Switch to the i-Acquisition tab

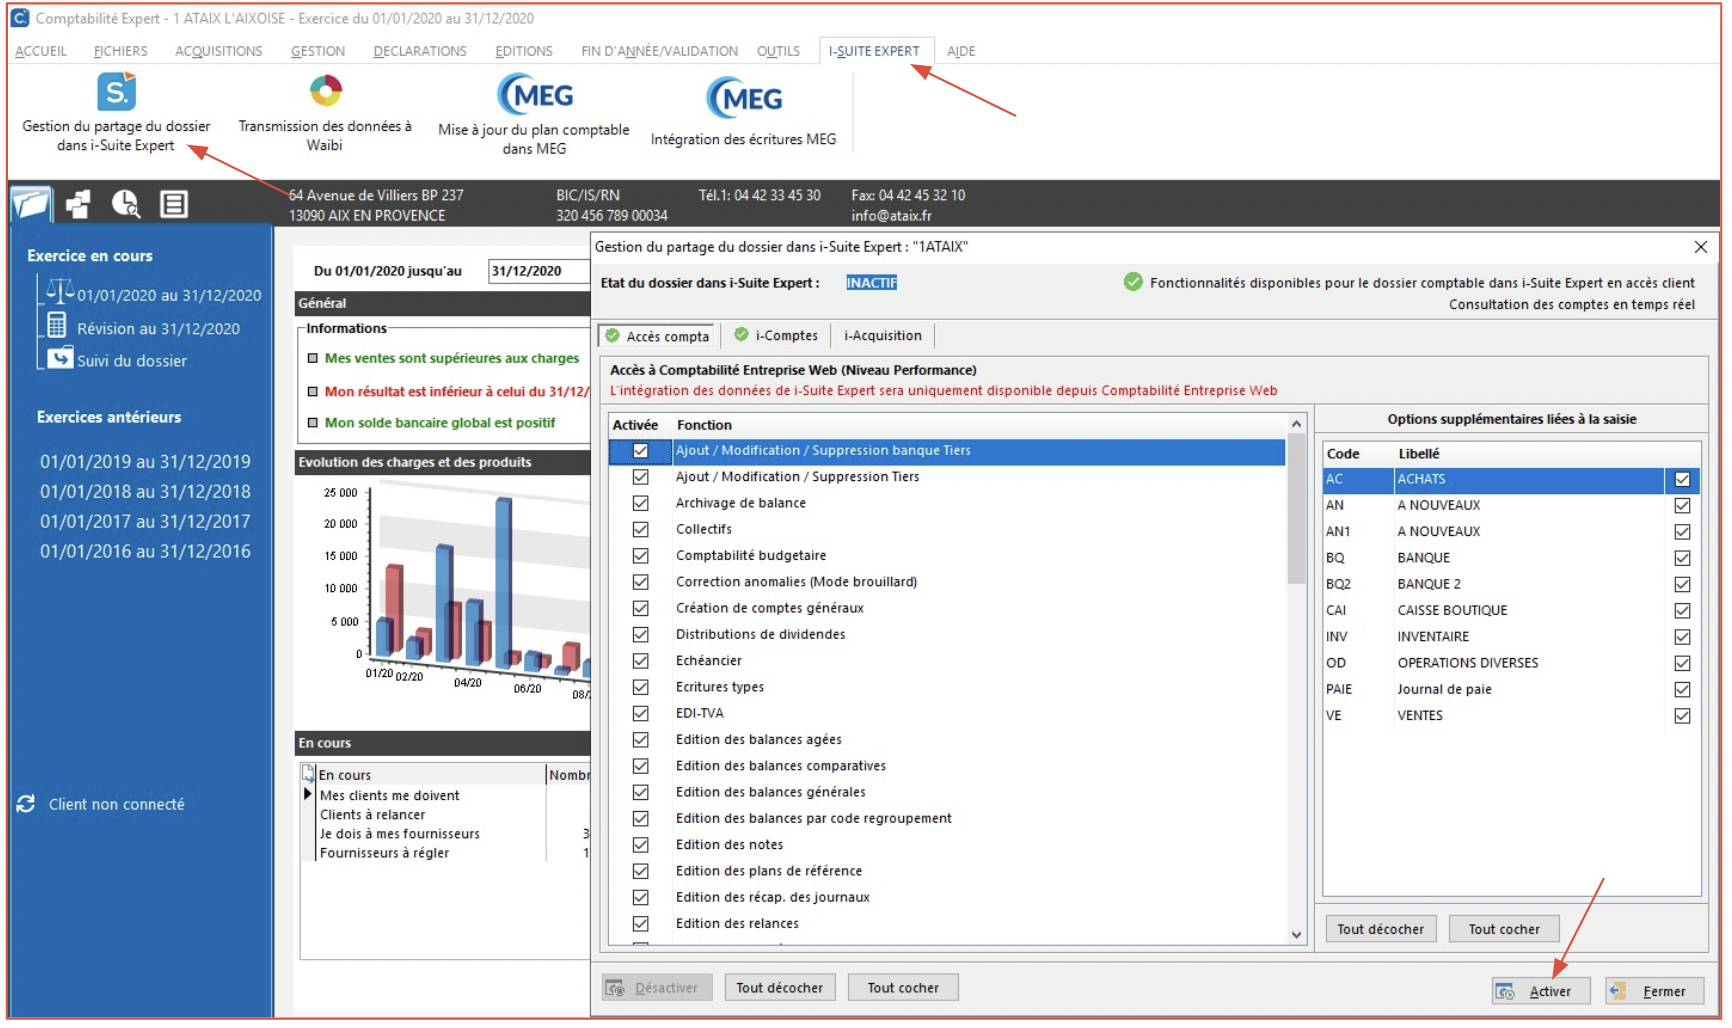coord(883,335)
